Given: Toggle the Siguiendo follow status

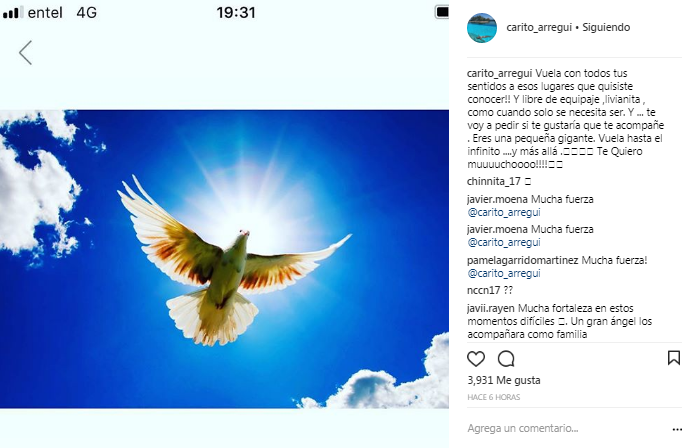Looking at the screenshot, I should (606, 27).
